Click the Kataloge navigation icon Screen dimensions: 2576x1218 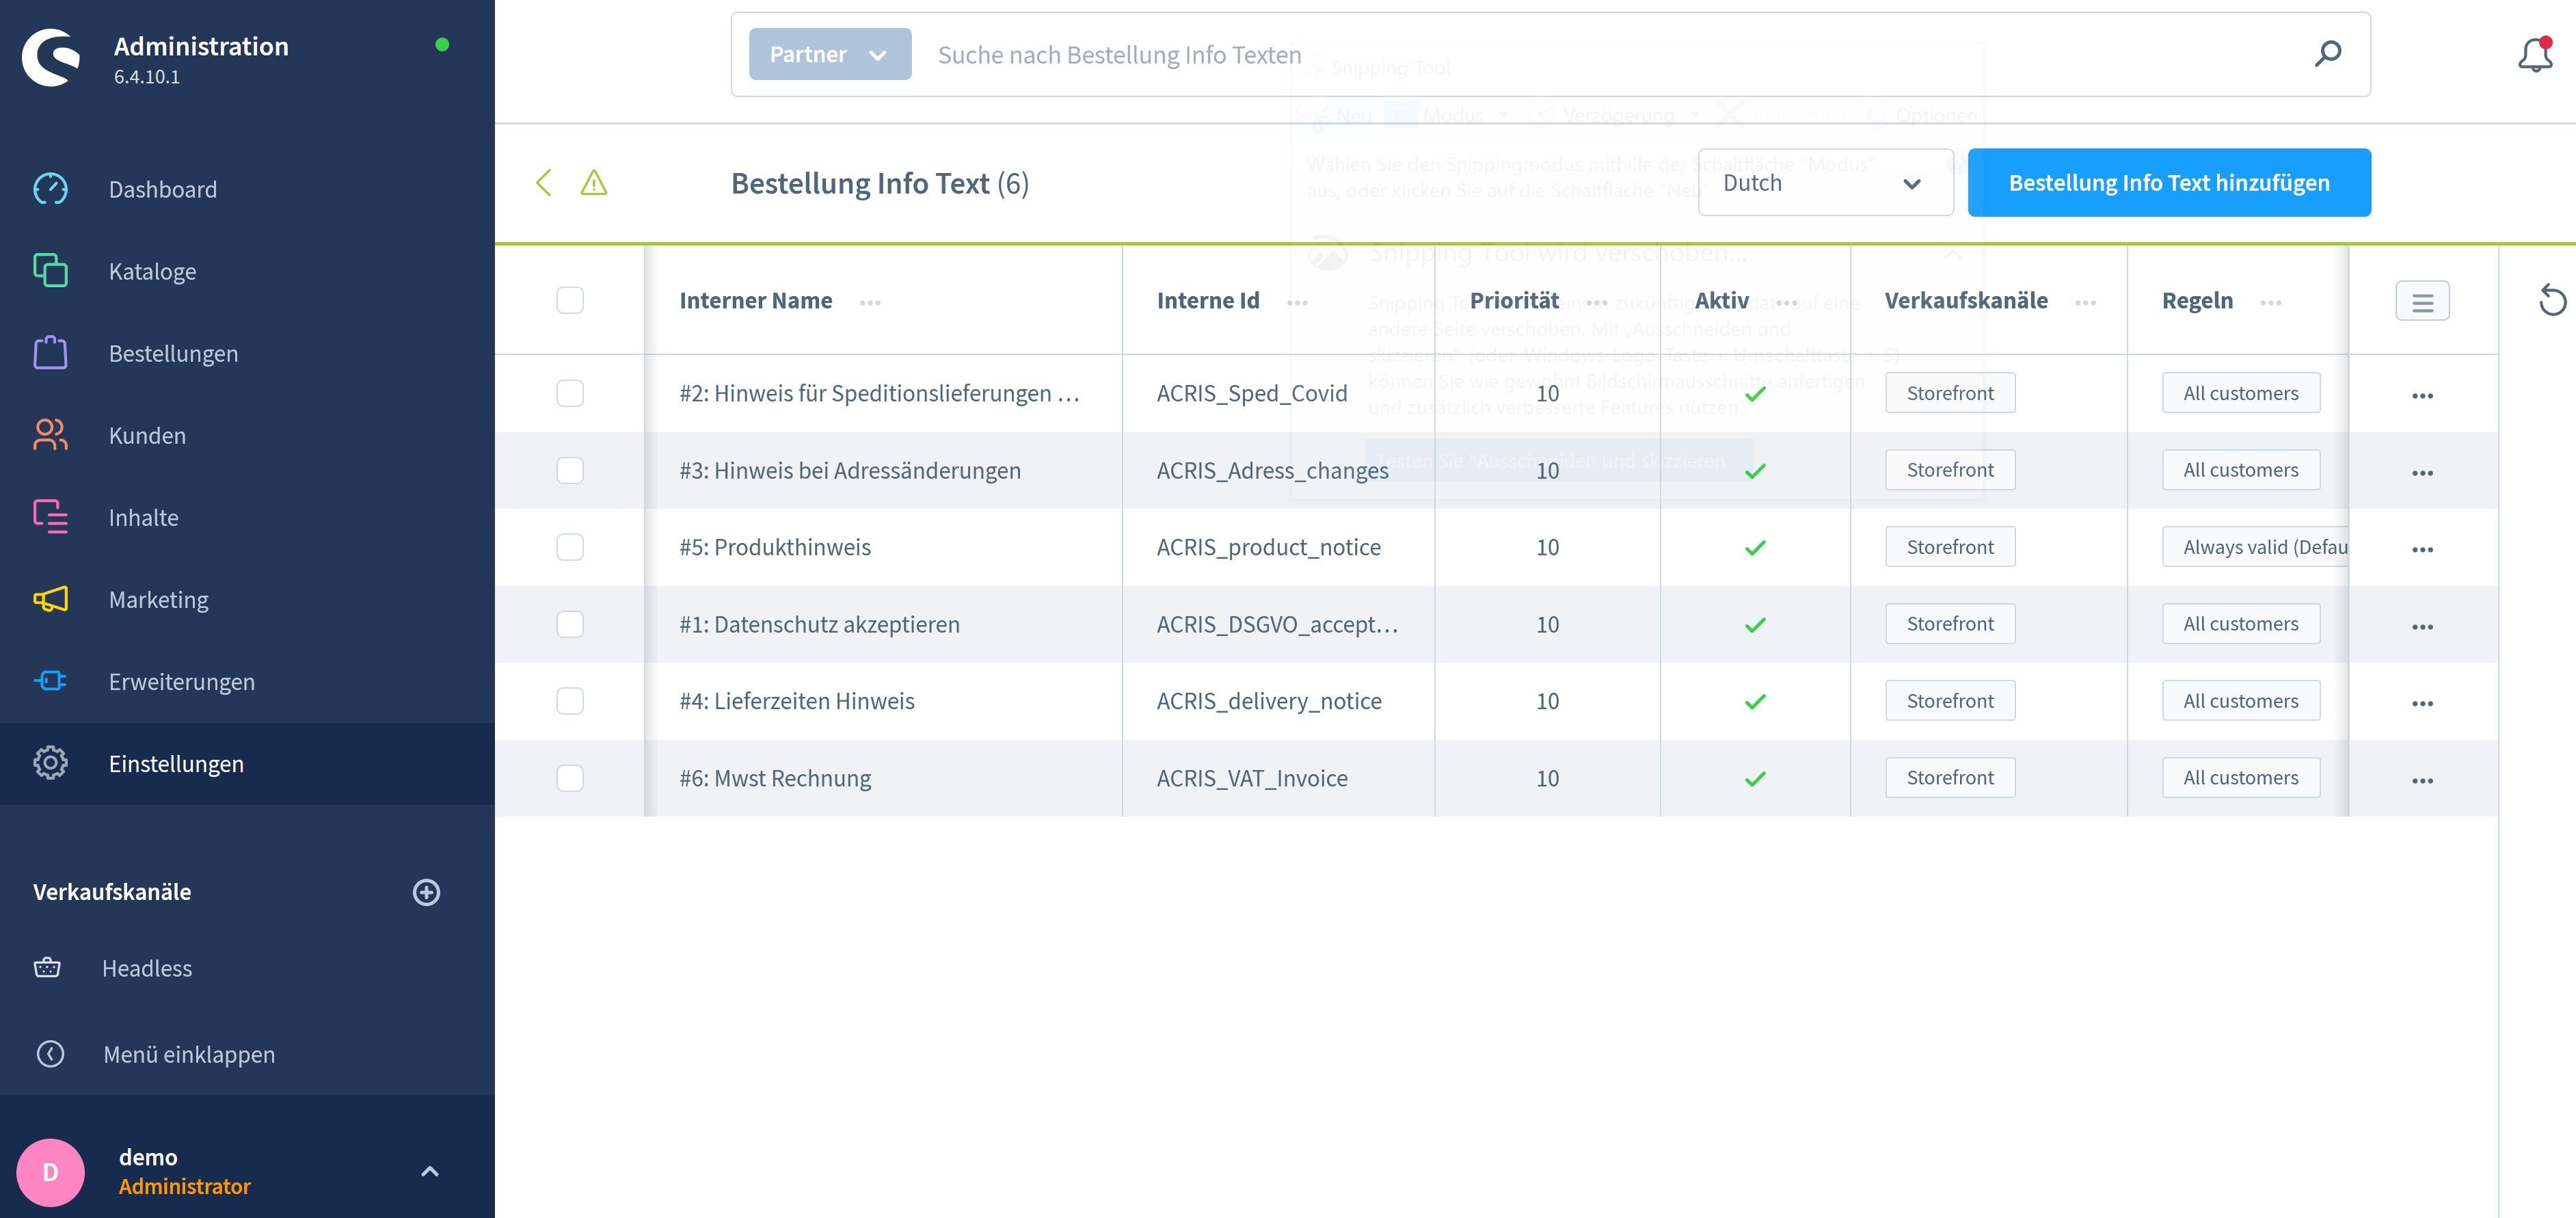click(49, 269)
